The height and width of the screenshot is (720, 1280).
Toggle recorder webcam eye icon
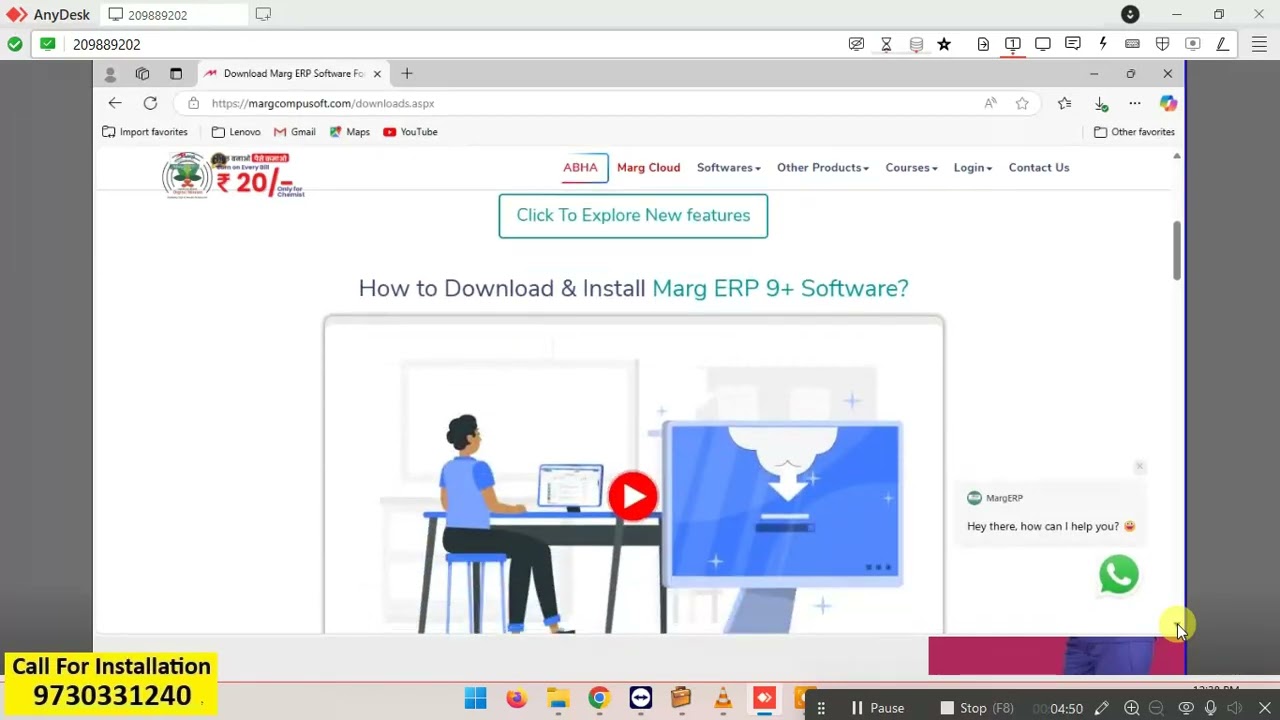coord(1186,708)
